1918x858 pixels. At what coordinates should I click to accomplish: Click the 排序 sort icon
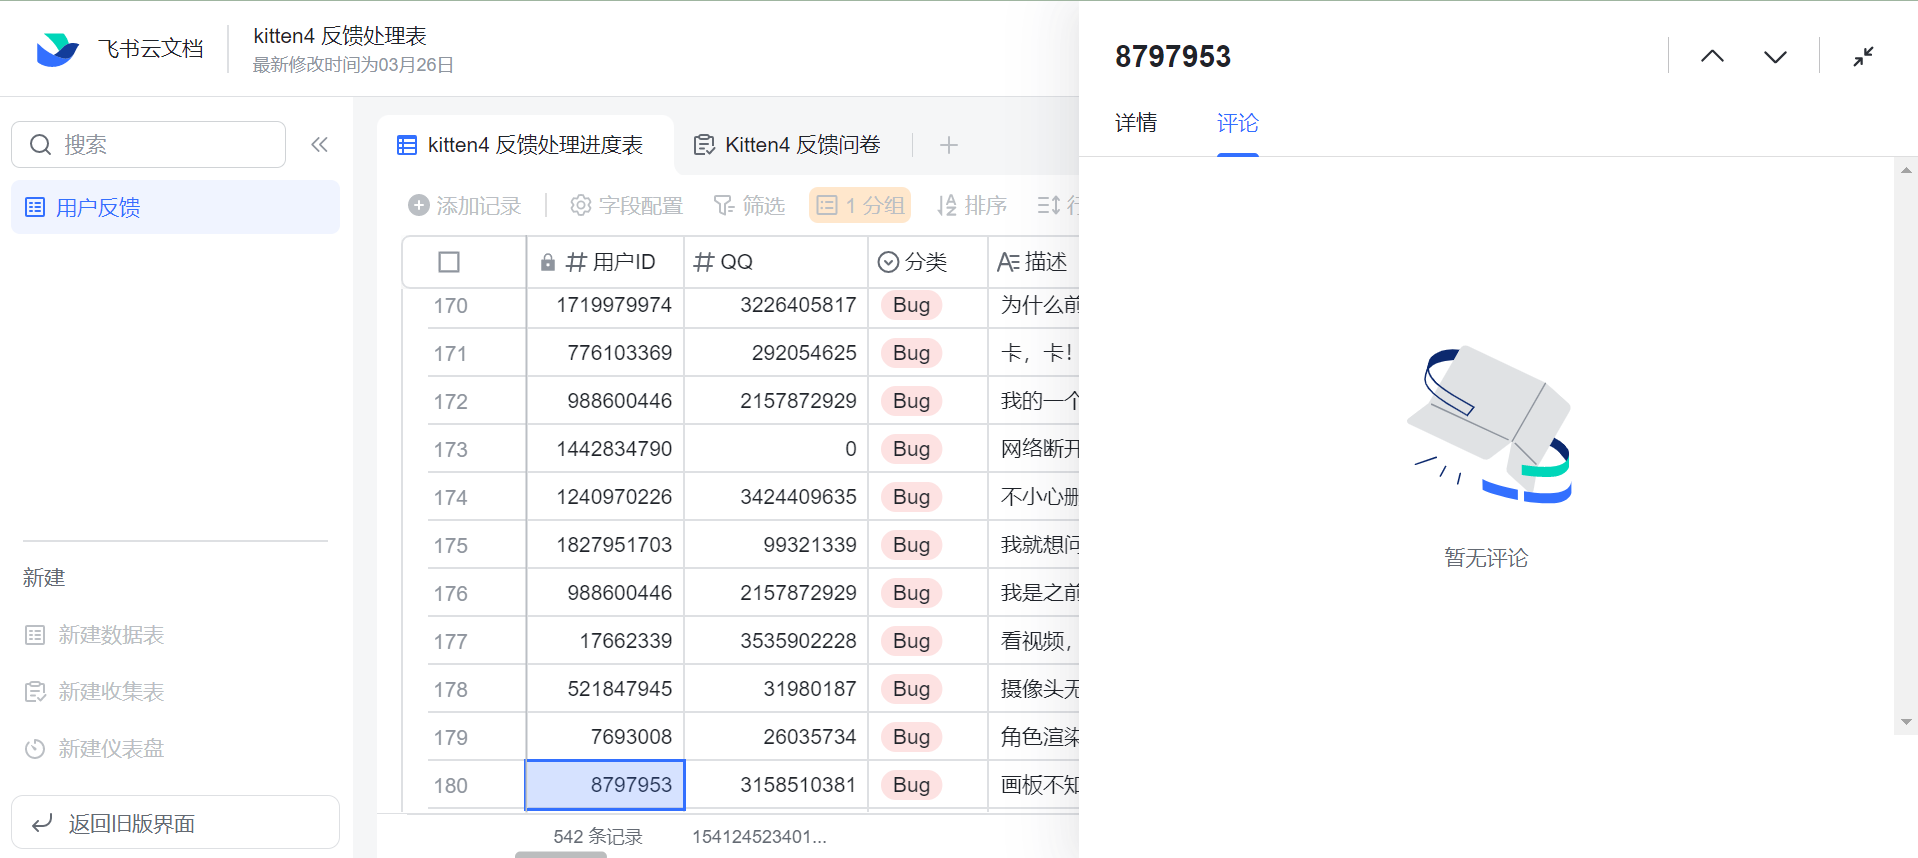[946, 205]
